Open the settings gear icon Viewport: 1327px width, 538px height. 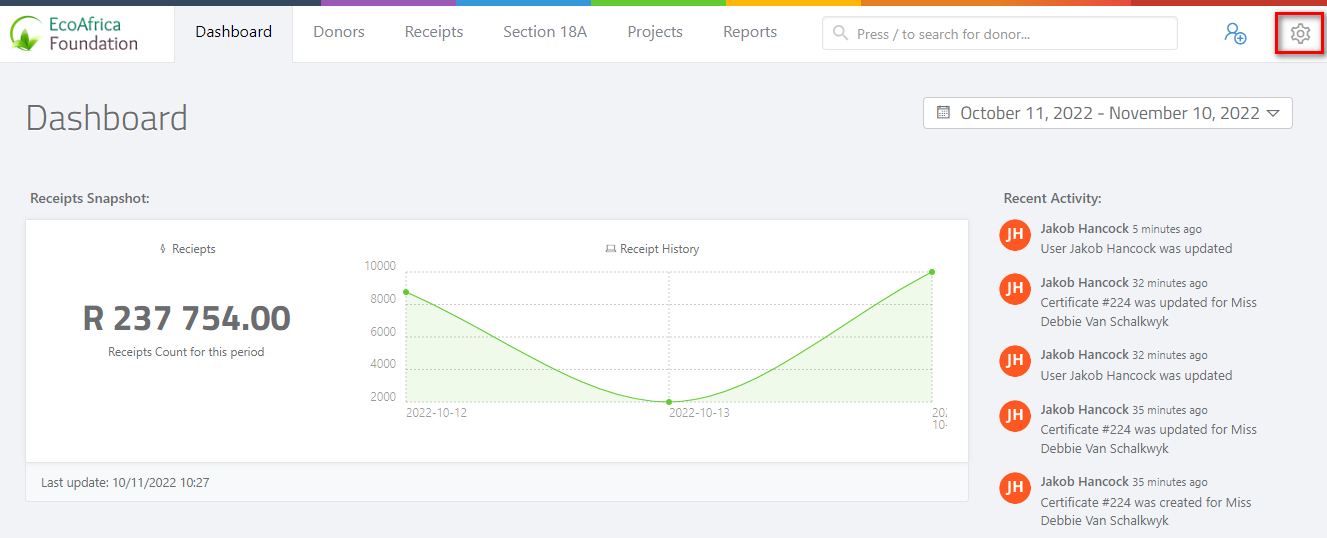tap(1299, 34)
